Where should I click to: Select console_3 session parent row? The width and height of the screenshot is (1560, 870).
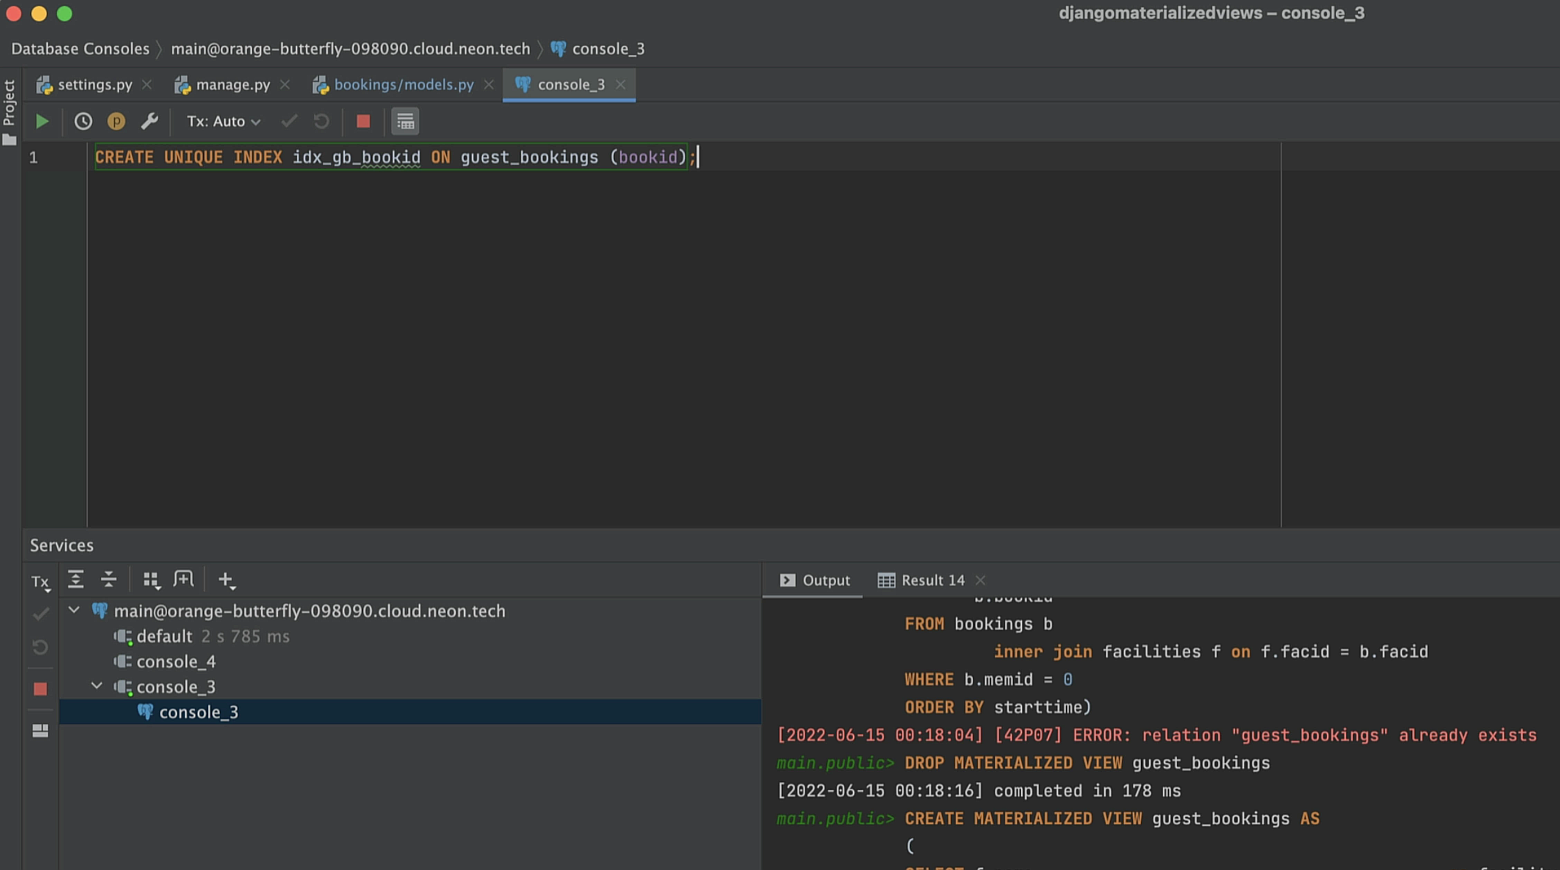[410, 686]
